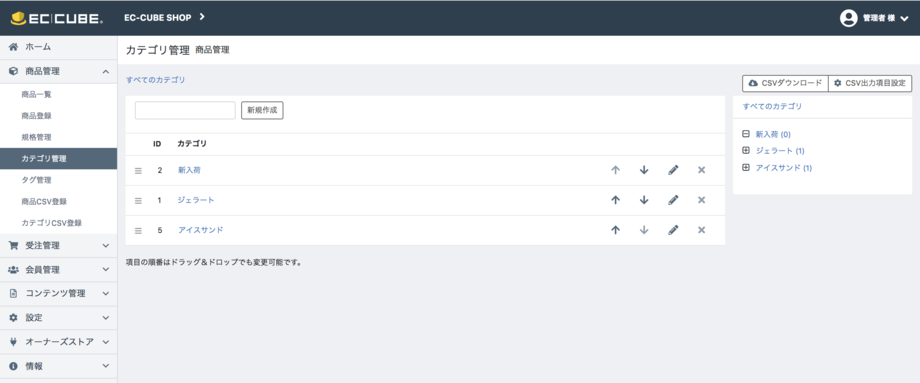
Task: Click the user avatar icon in header
Action: [x=848, y=18]
